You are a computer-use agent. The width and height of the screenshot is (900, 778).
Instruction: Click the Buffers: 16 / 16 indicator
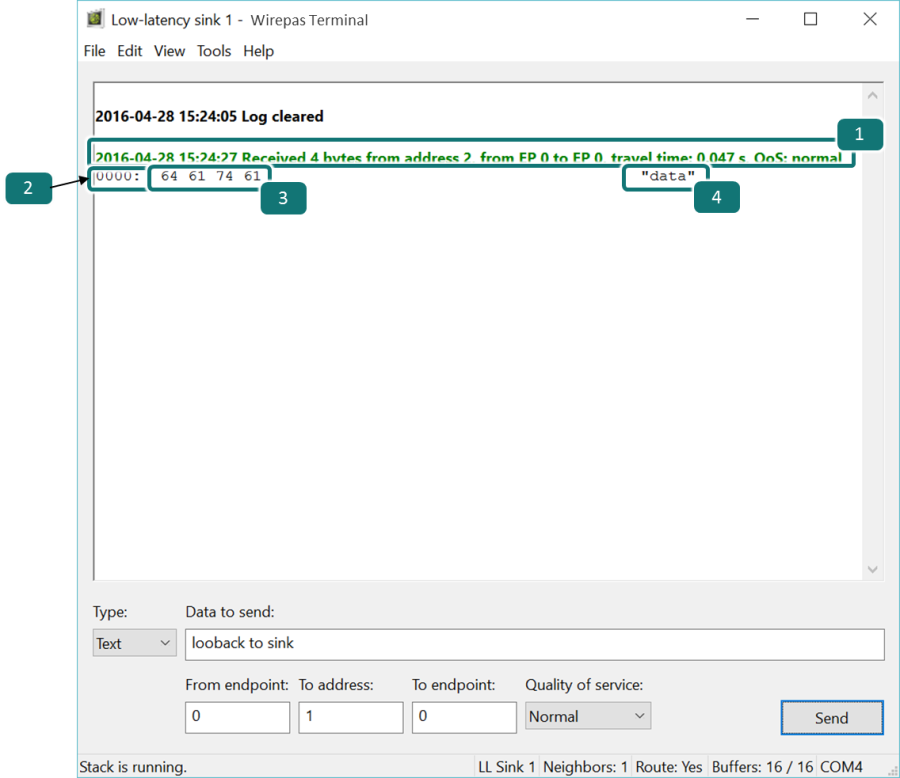[x=761, y=766]
